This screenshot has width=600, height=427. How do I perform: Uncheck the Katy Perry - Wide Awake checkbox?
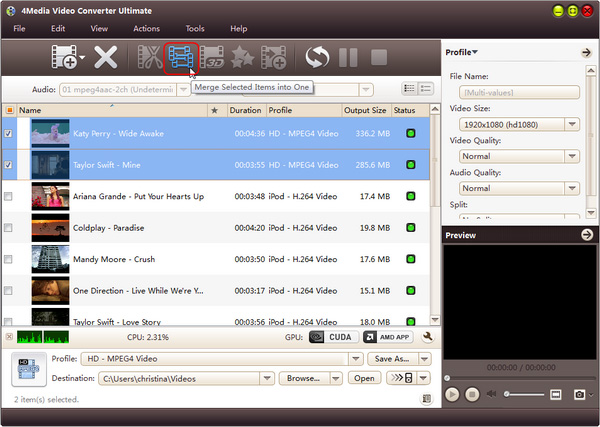point(9,133)
